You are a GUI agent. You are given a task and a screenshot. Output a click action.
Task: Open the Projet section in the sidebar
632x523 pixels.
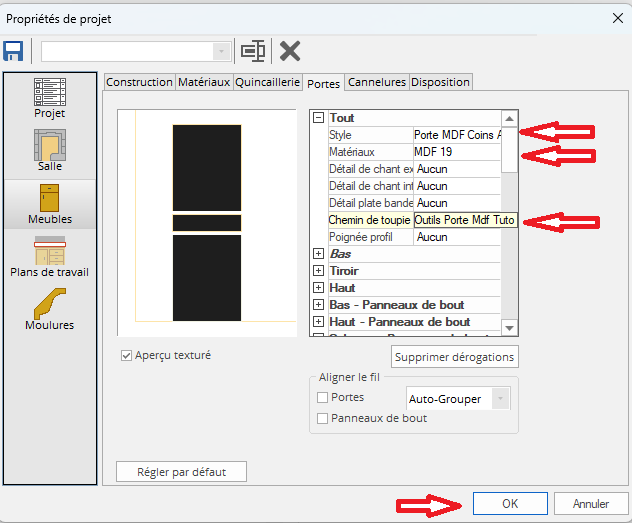[x=50, y=98]
